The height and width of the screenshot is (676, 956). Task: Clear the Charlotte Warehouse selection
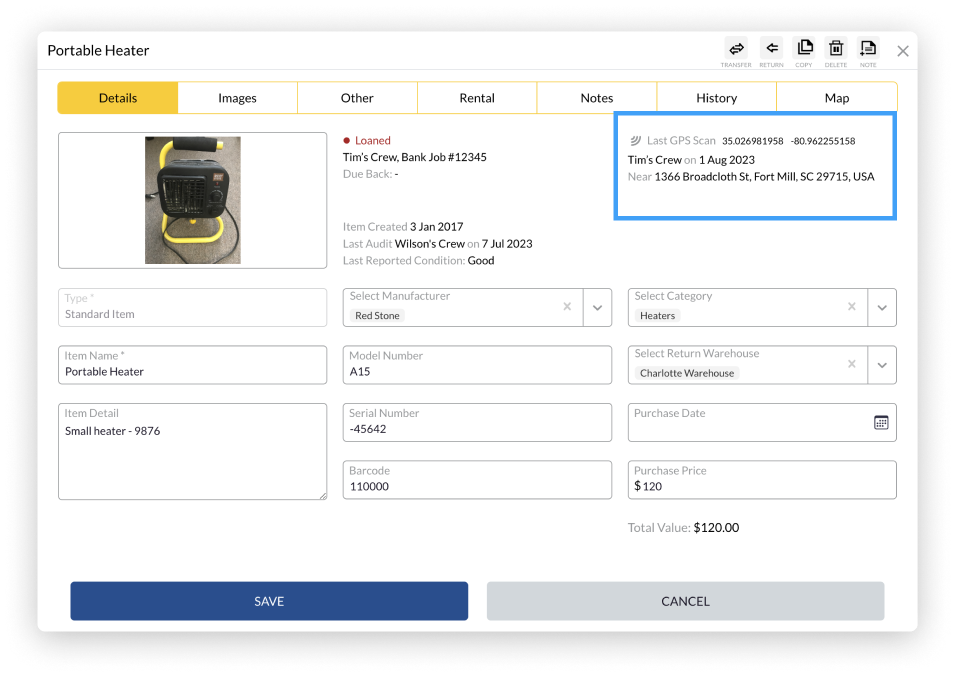click(x=852, y=365)
